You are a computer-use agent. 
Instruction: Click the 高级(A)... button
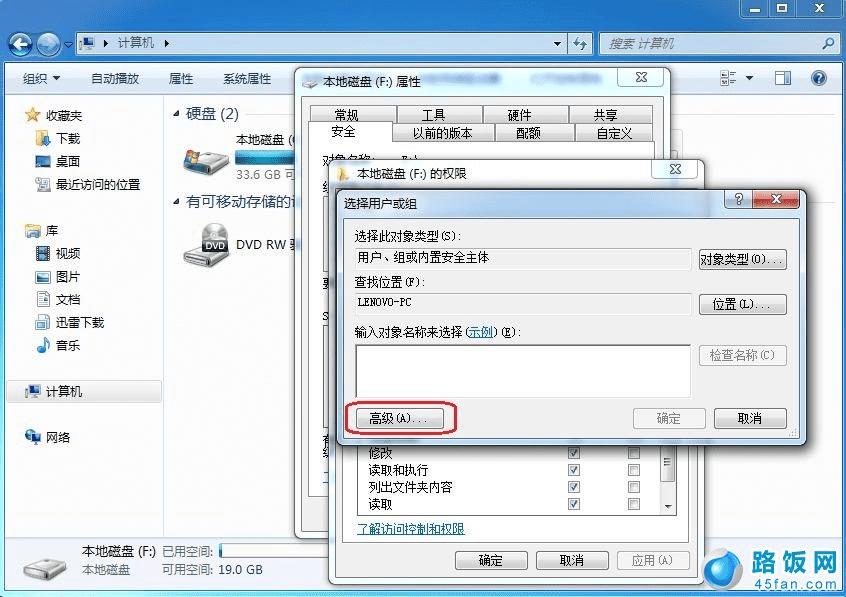(400, 418)
